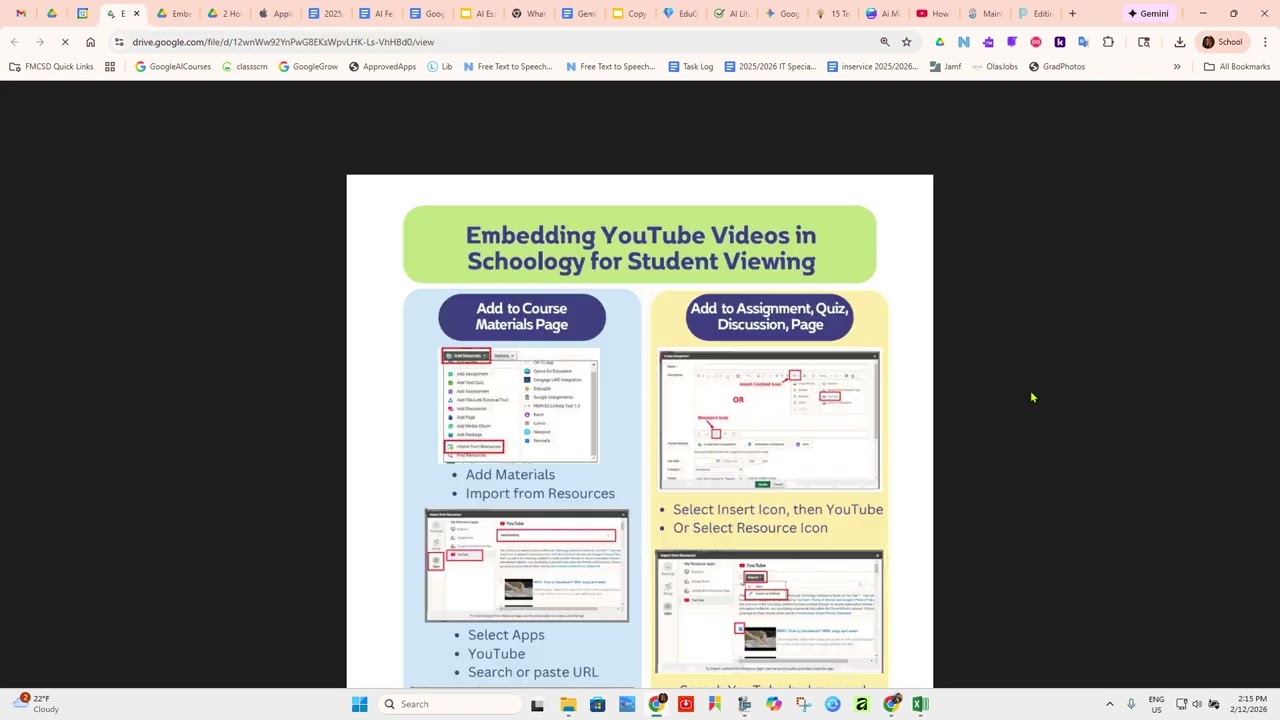Open the Insert Content icon screenshot
Viewport: 1280px width, 720px height.
(x=769, y=420)
